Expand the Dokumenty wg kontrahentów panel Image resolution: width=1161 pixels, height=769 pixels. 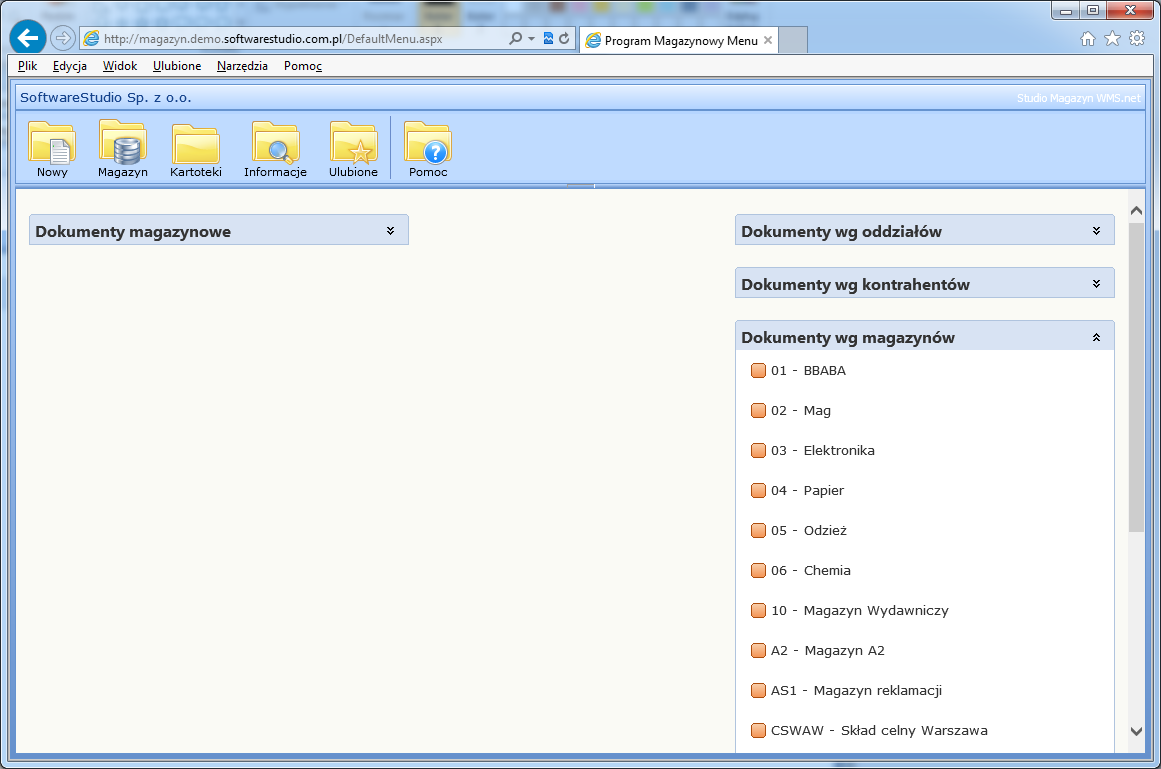pyautogui.click(x=1096, y=284)
